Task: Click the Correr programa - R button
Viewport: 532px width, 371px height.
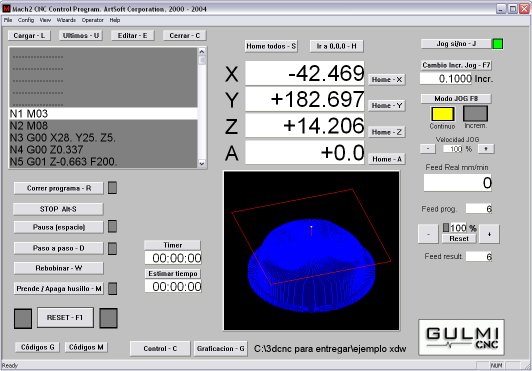Action: click(x=59, y=188)
